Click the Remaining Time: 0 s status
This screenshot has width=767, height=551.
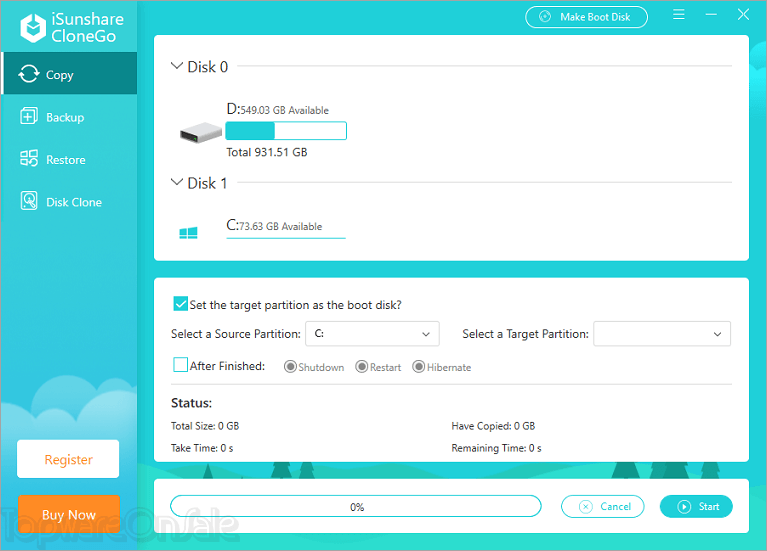[496, 448]
